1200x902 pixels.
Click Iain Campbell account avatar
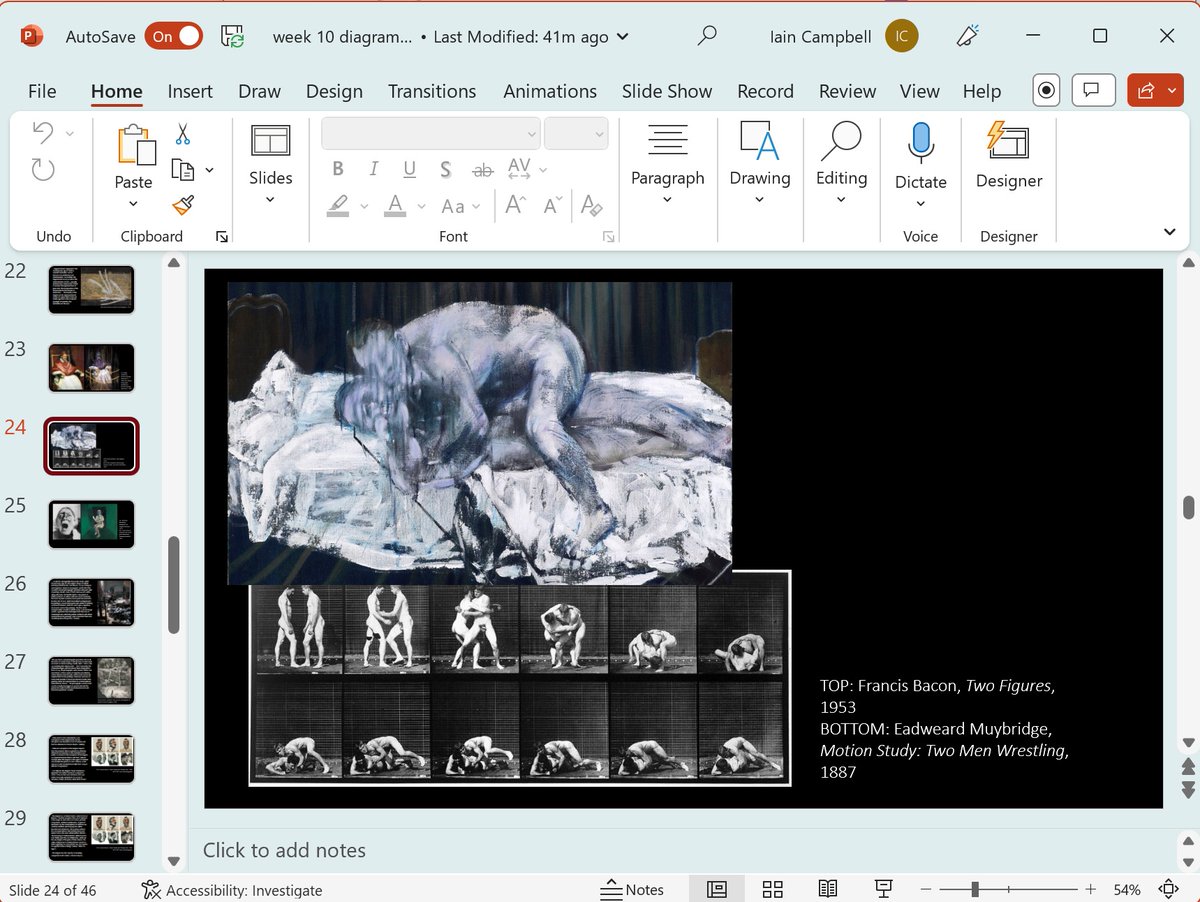coord(901,37)
